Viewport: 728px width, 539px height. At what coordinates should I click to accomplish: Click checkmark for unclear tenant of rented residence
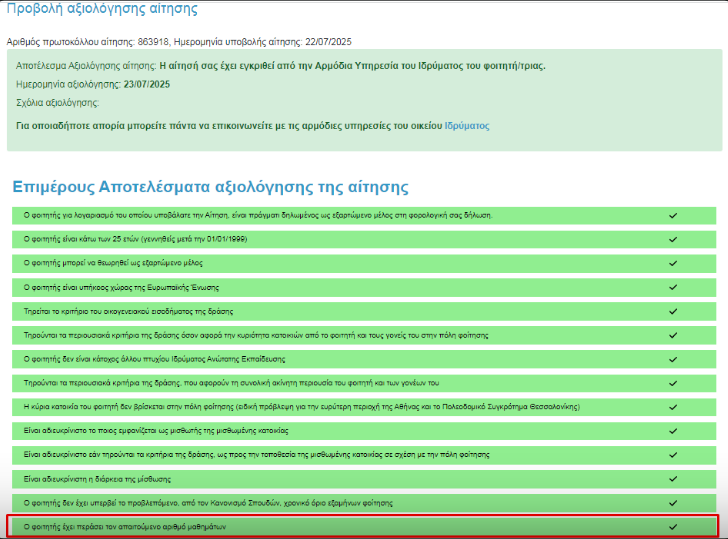(672, 430)
